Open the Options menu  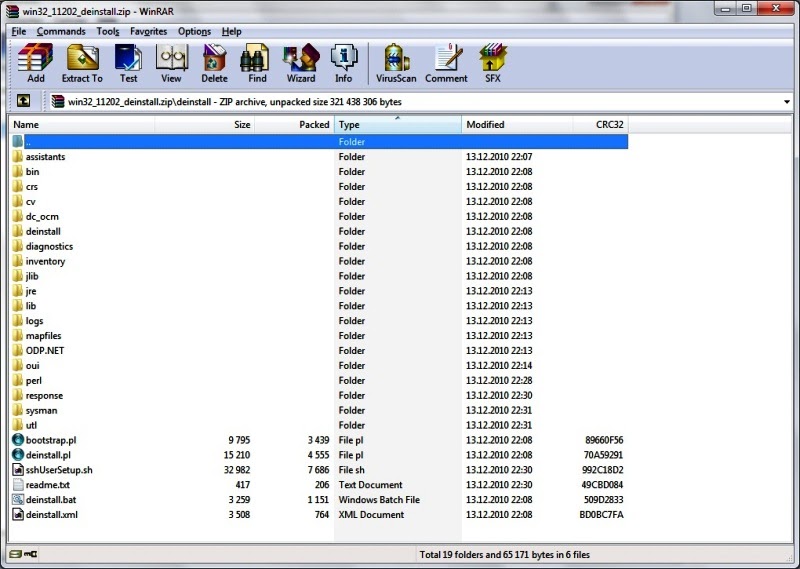194,31
